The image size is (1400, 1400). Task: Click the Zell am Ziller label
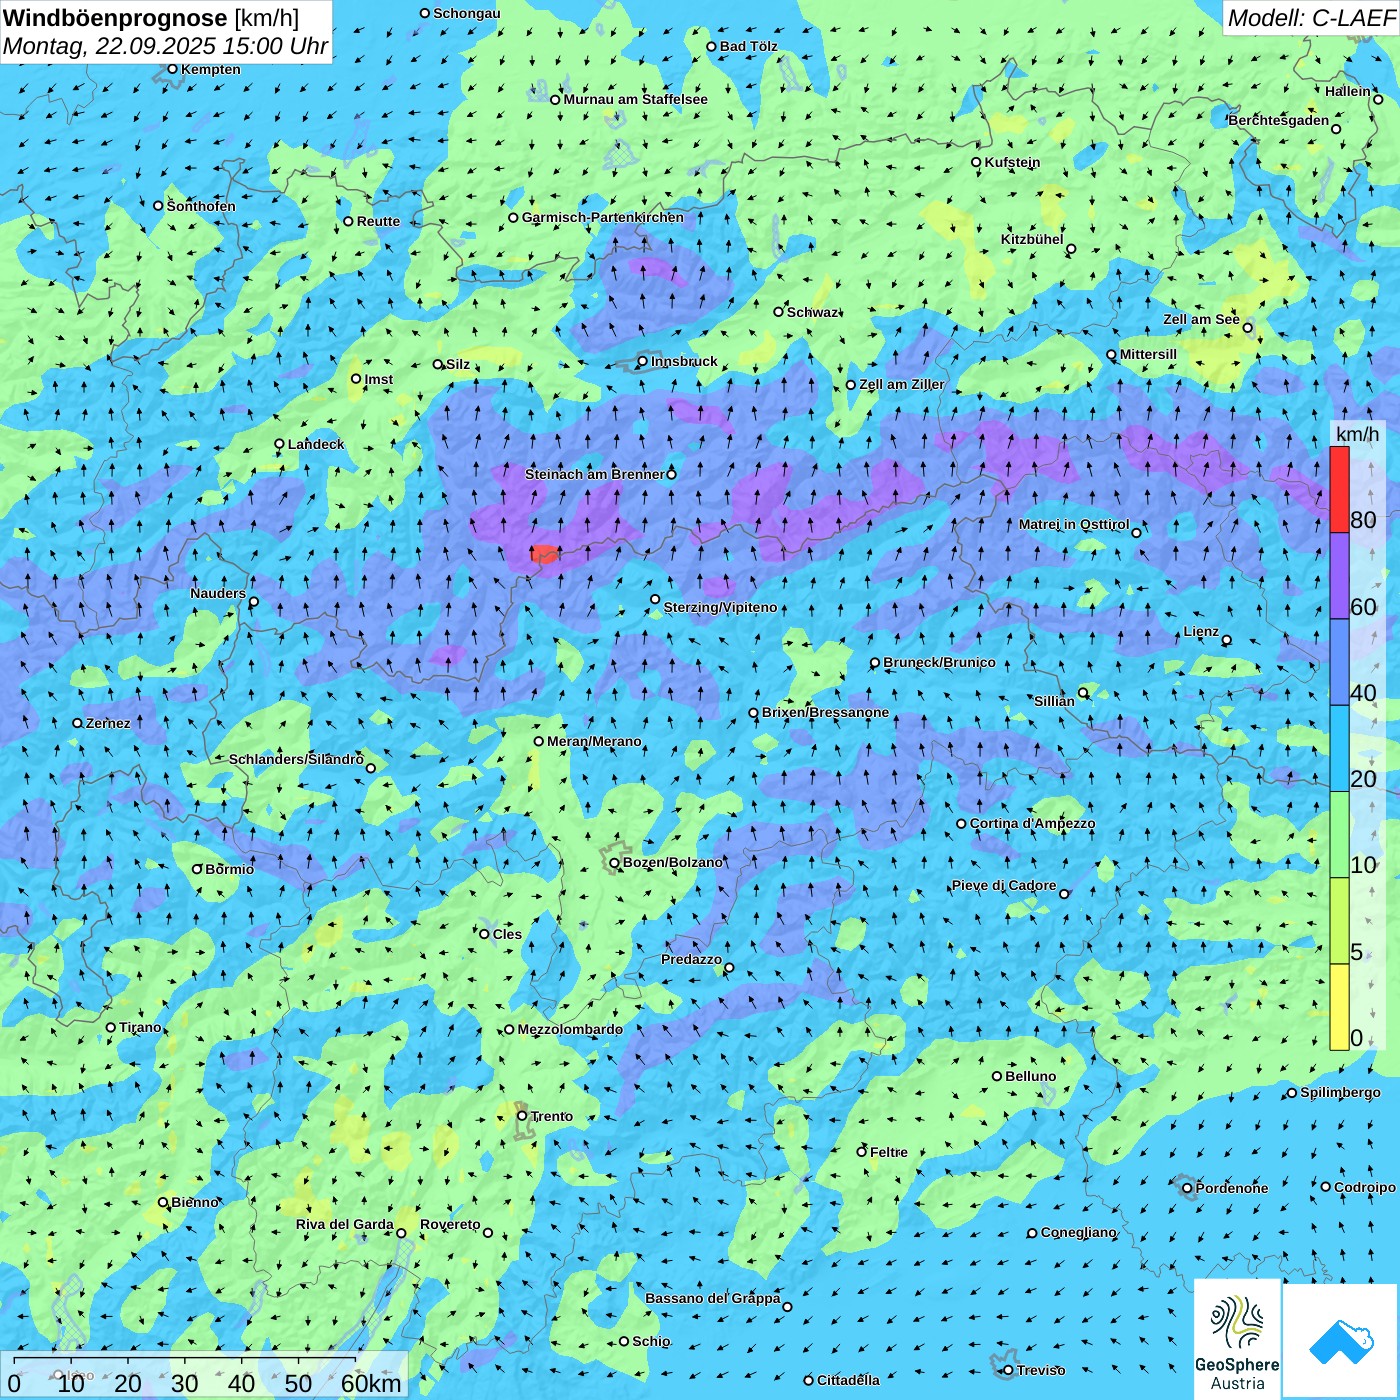901,385
